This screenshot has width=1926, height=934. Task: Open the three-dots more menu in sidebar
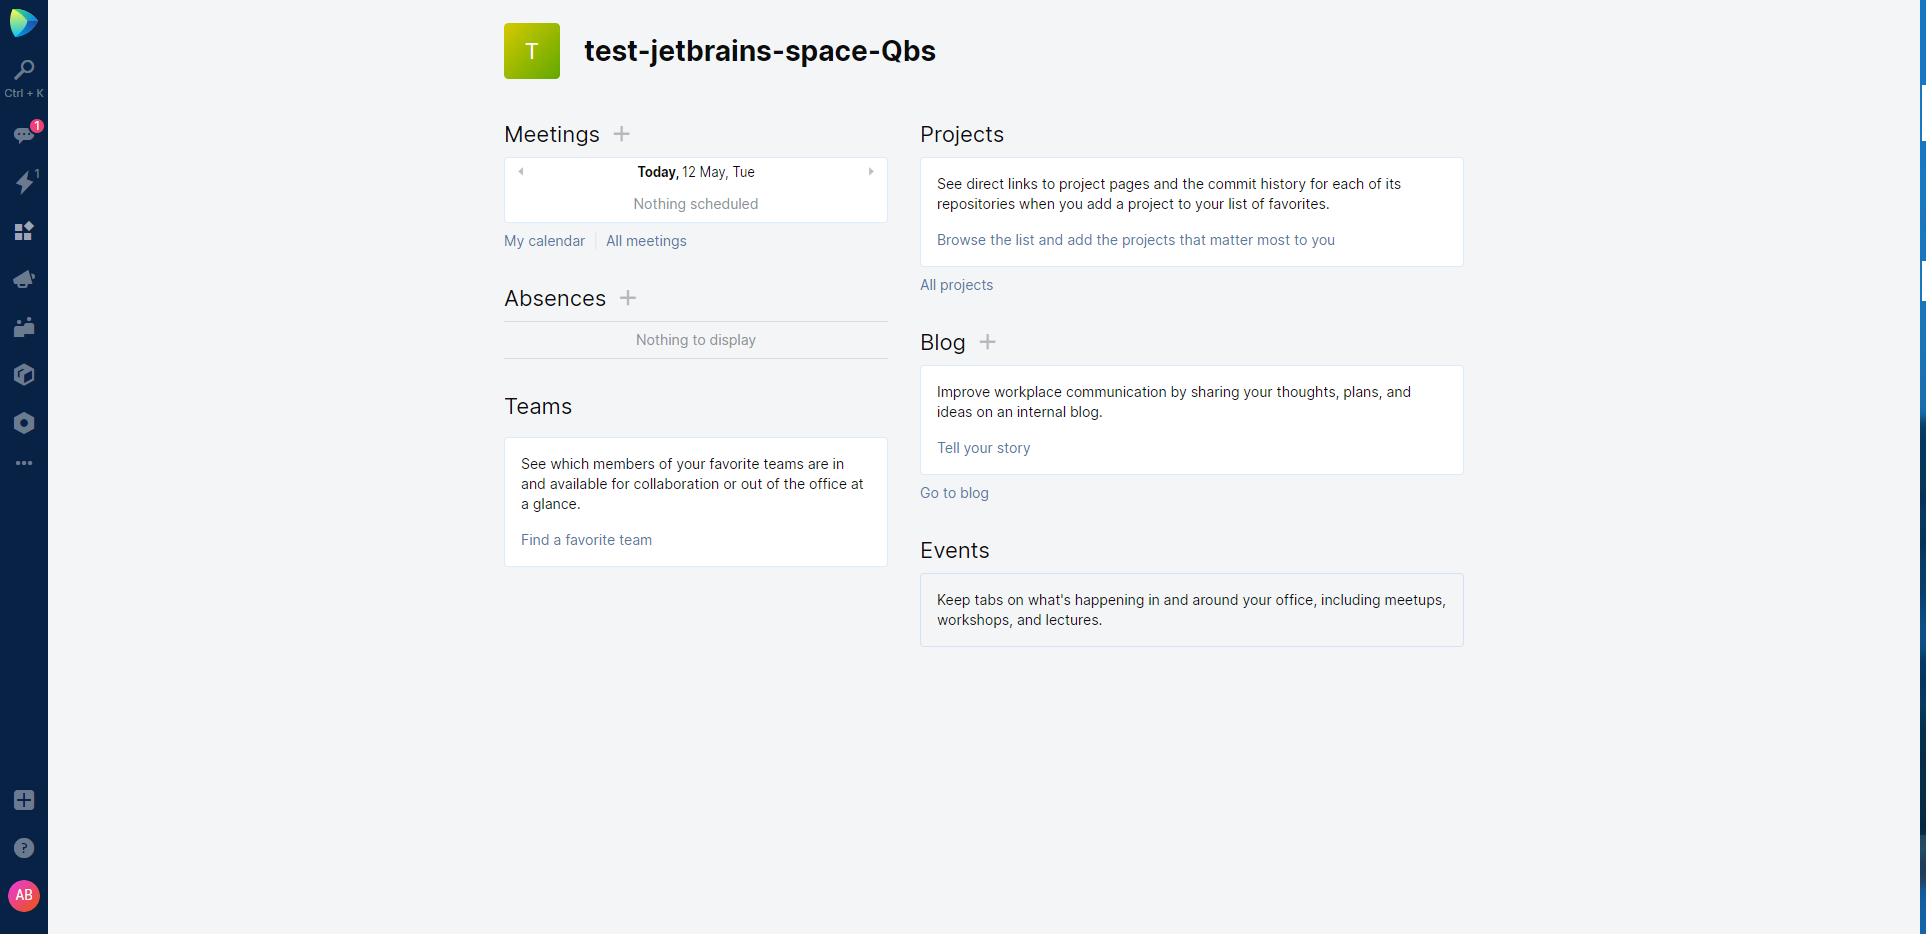[x=24, y=463]
